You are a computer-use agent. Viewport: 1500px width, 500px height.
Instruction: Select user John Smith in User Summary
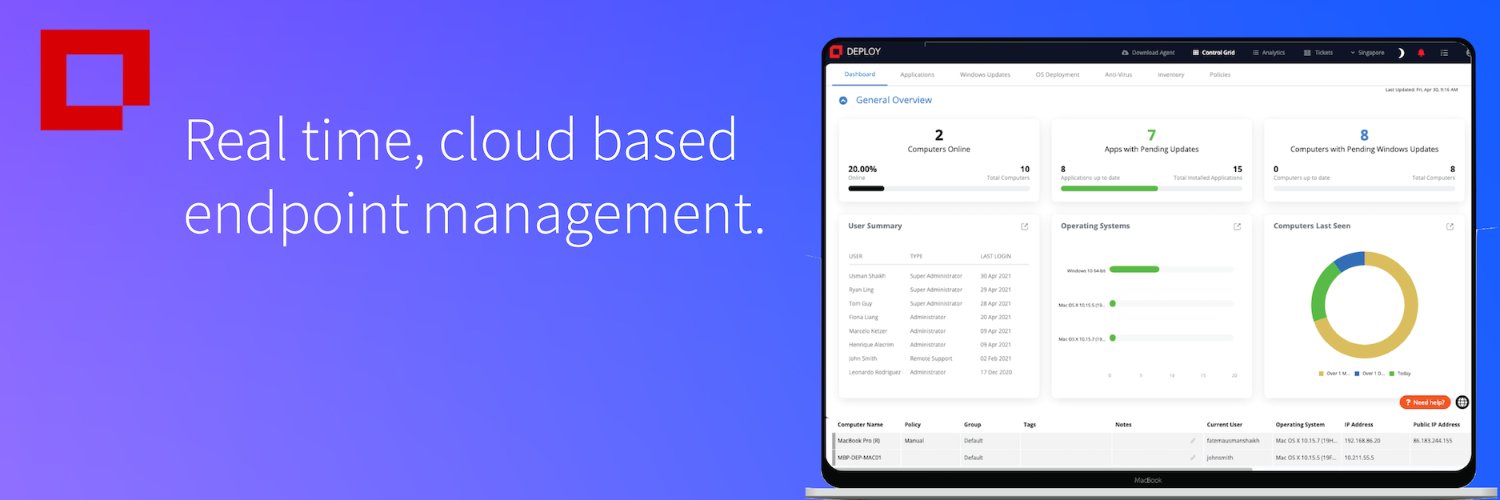click(863, 358)
